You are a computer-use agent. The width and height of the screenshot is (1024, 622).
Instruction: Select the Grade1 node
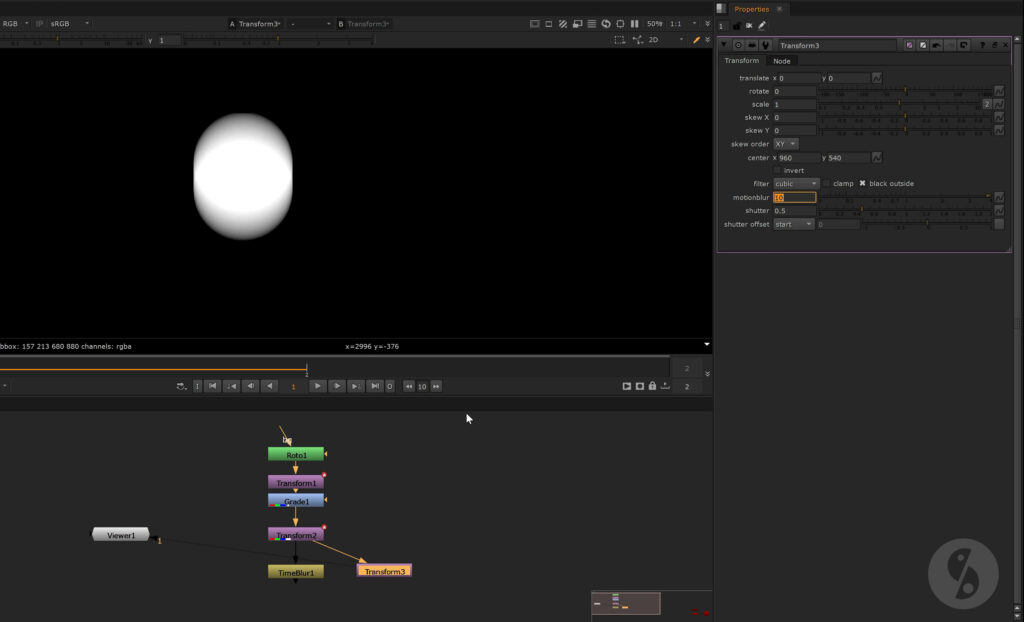(x=296, y=501)
